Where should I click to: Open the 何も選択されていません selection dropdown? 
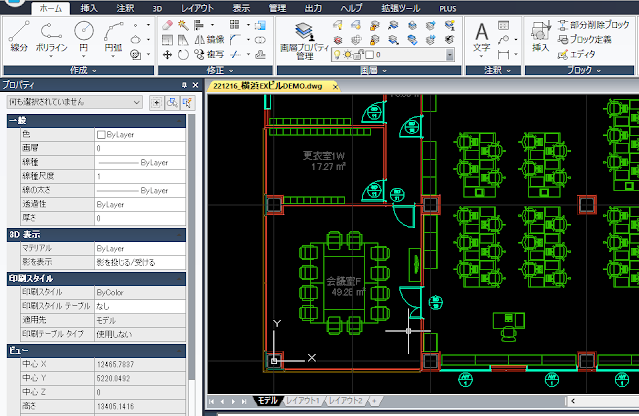click(75, 102)
